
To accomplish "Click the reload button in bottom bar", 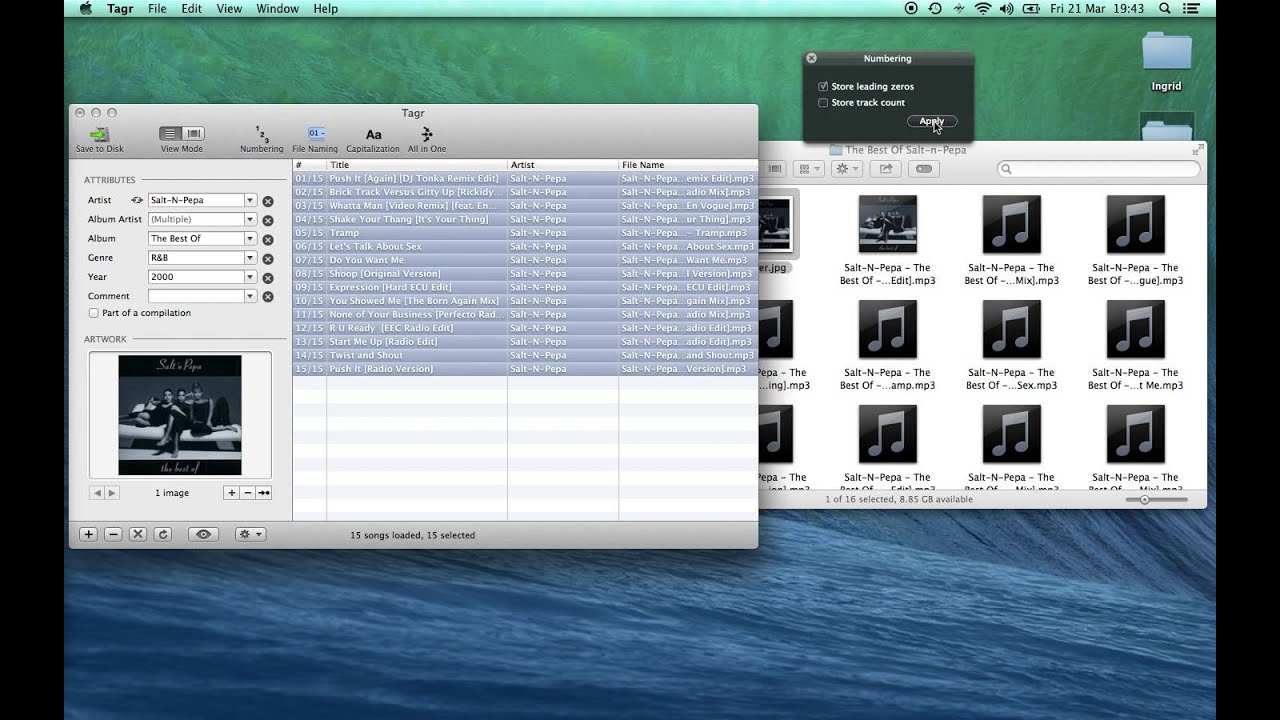I will tap(163, 535).
